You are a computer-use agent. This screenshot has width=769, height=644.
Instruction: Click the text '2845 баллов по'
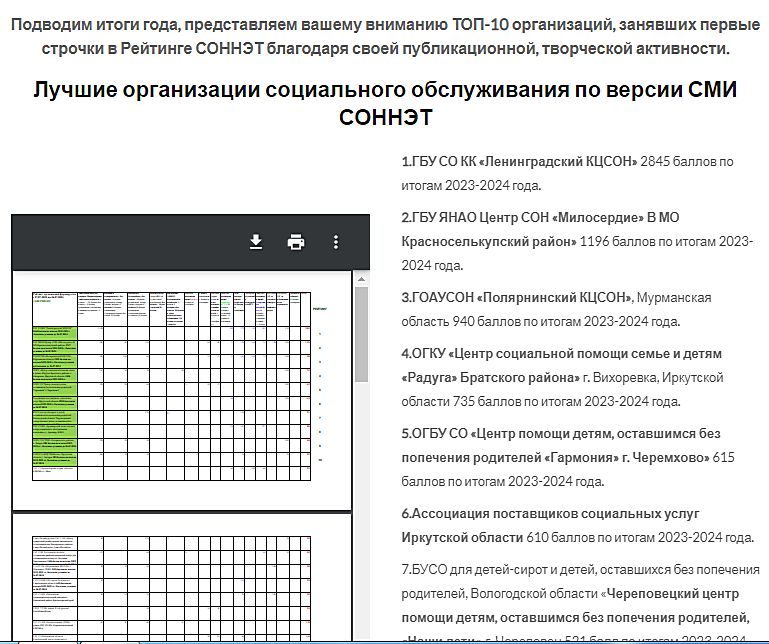(x=687, y=161)
